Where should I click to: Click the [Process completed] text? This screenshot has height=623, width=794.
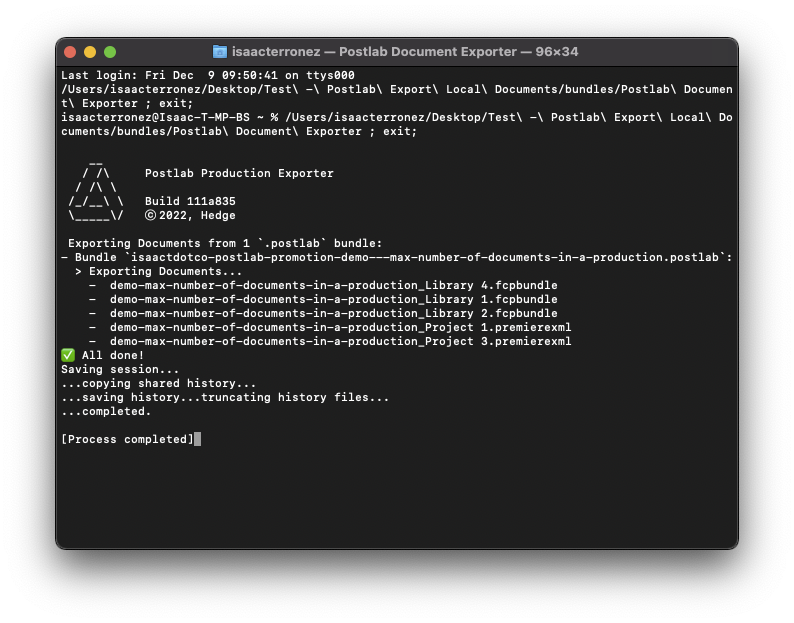pos(127,439)
